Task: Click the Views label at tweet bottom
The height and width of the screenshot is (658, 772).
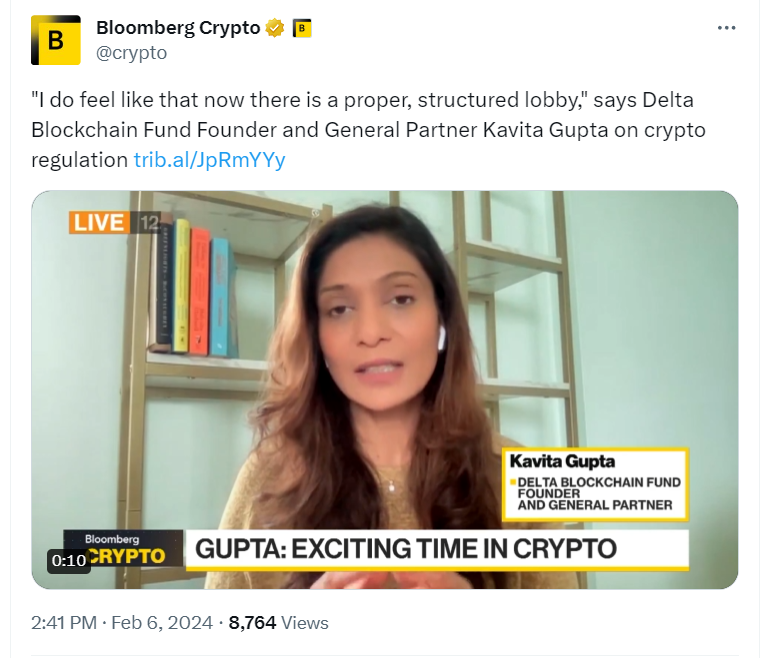Action: point(305,623)
